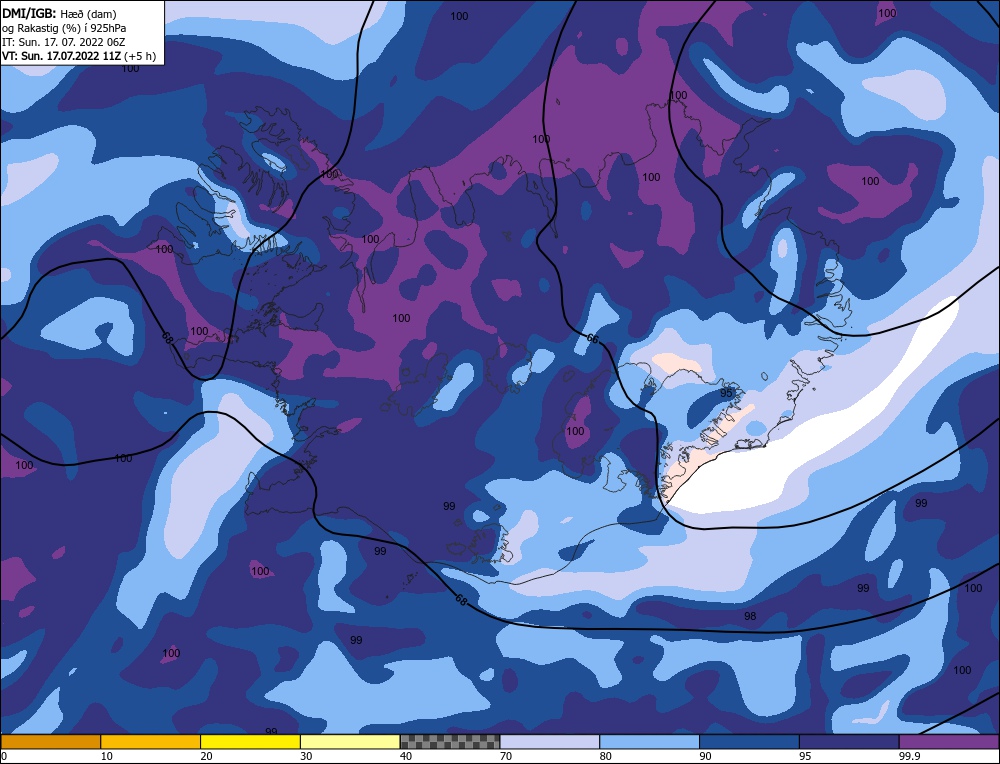Click the '40' legend scale label
1000x764 pixels.
406,757
